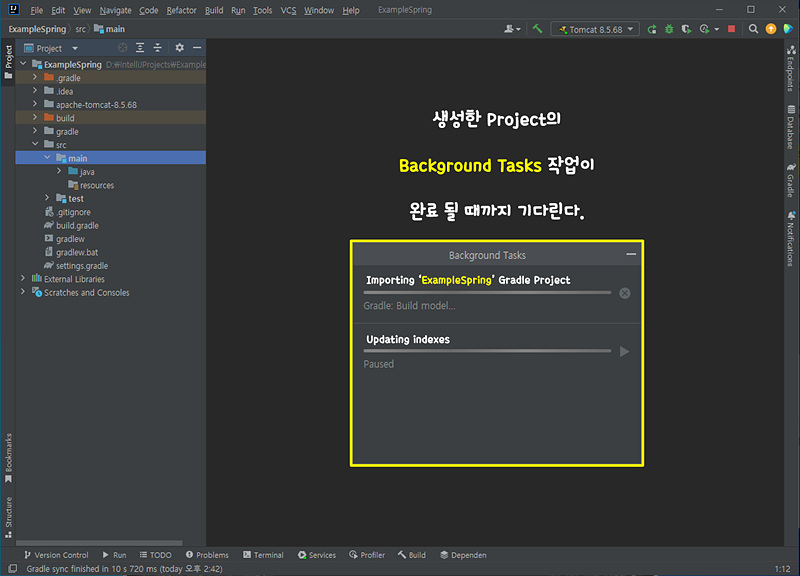Run with coverage shield icon
The height and width of the screenshot is (576, 800).
click(x=686, y=29)
